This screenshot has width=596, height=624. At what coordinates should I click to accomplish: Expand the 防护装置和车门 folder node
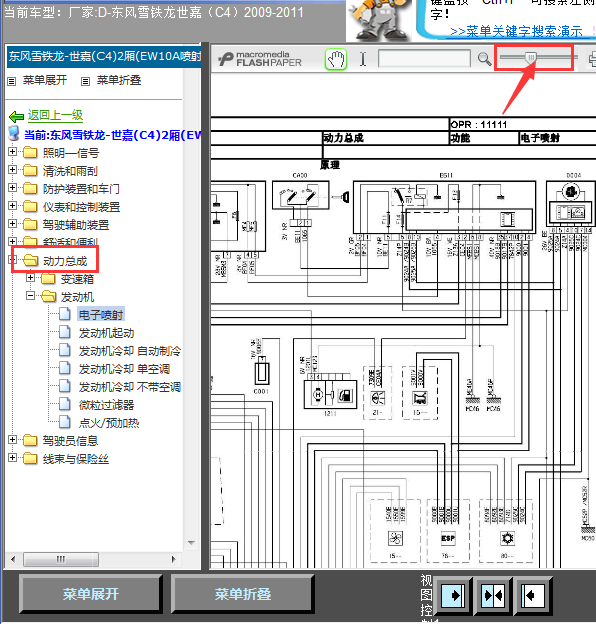tap(12, 188)
